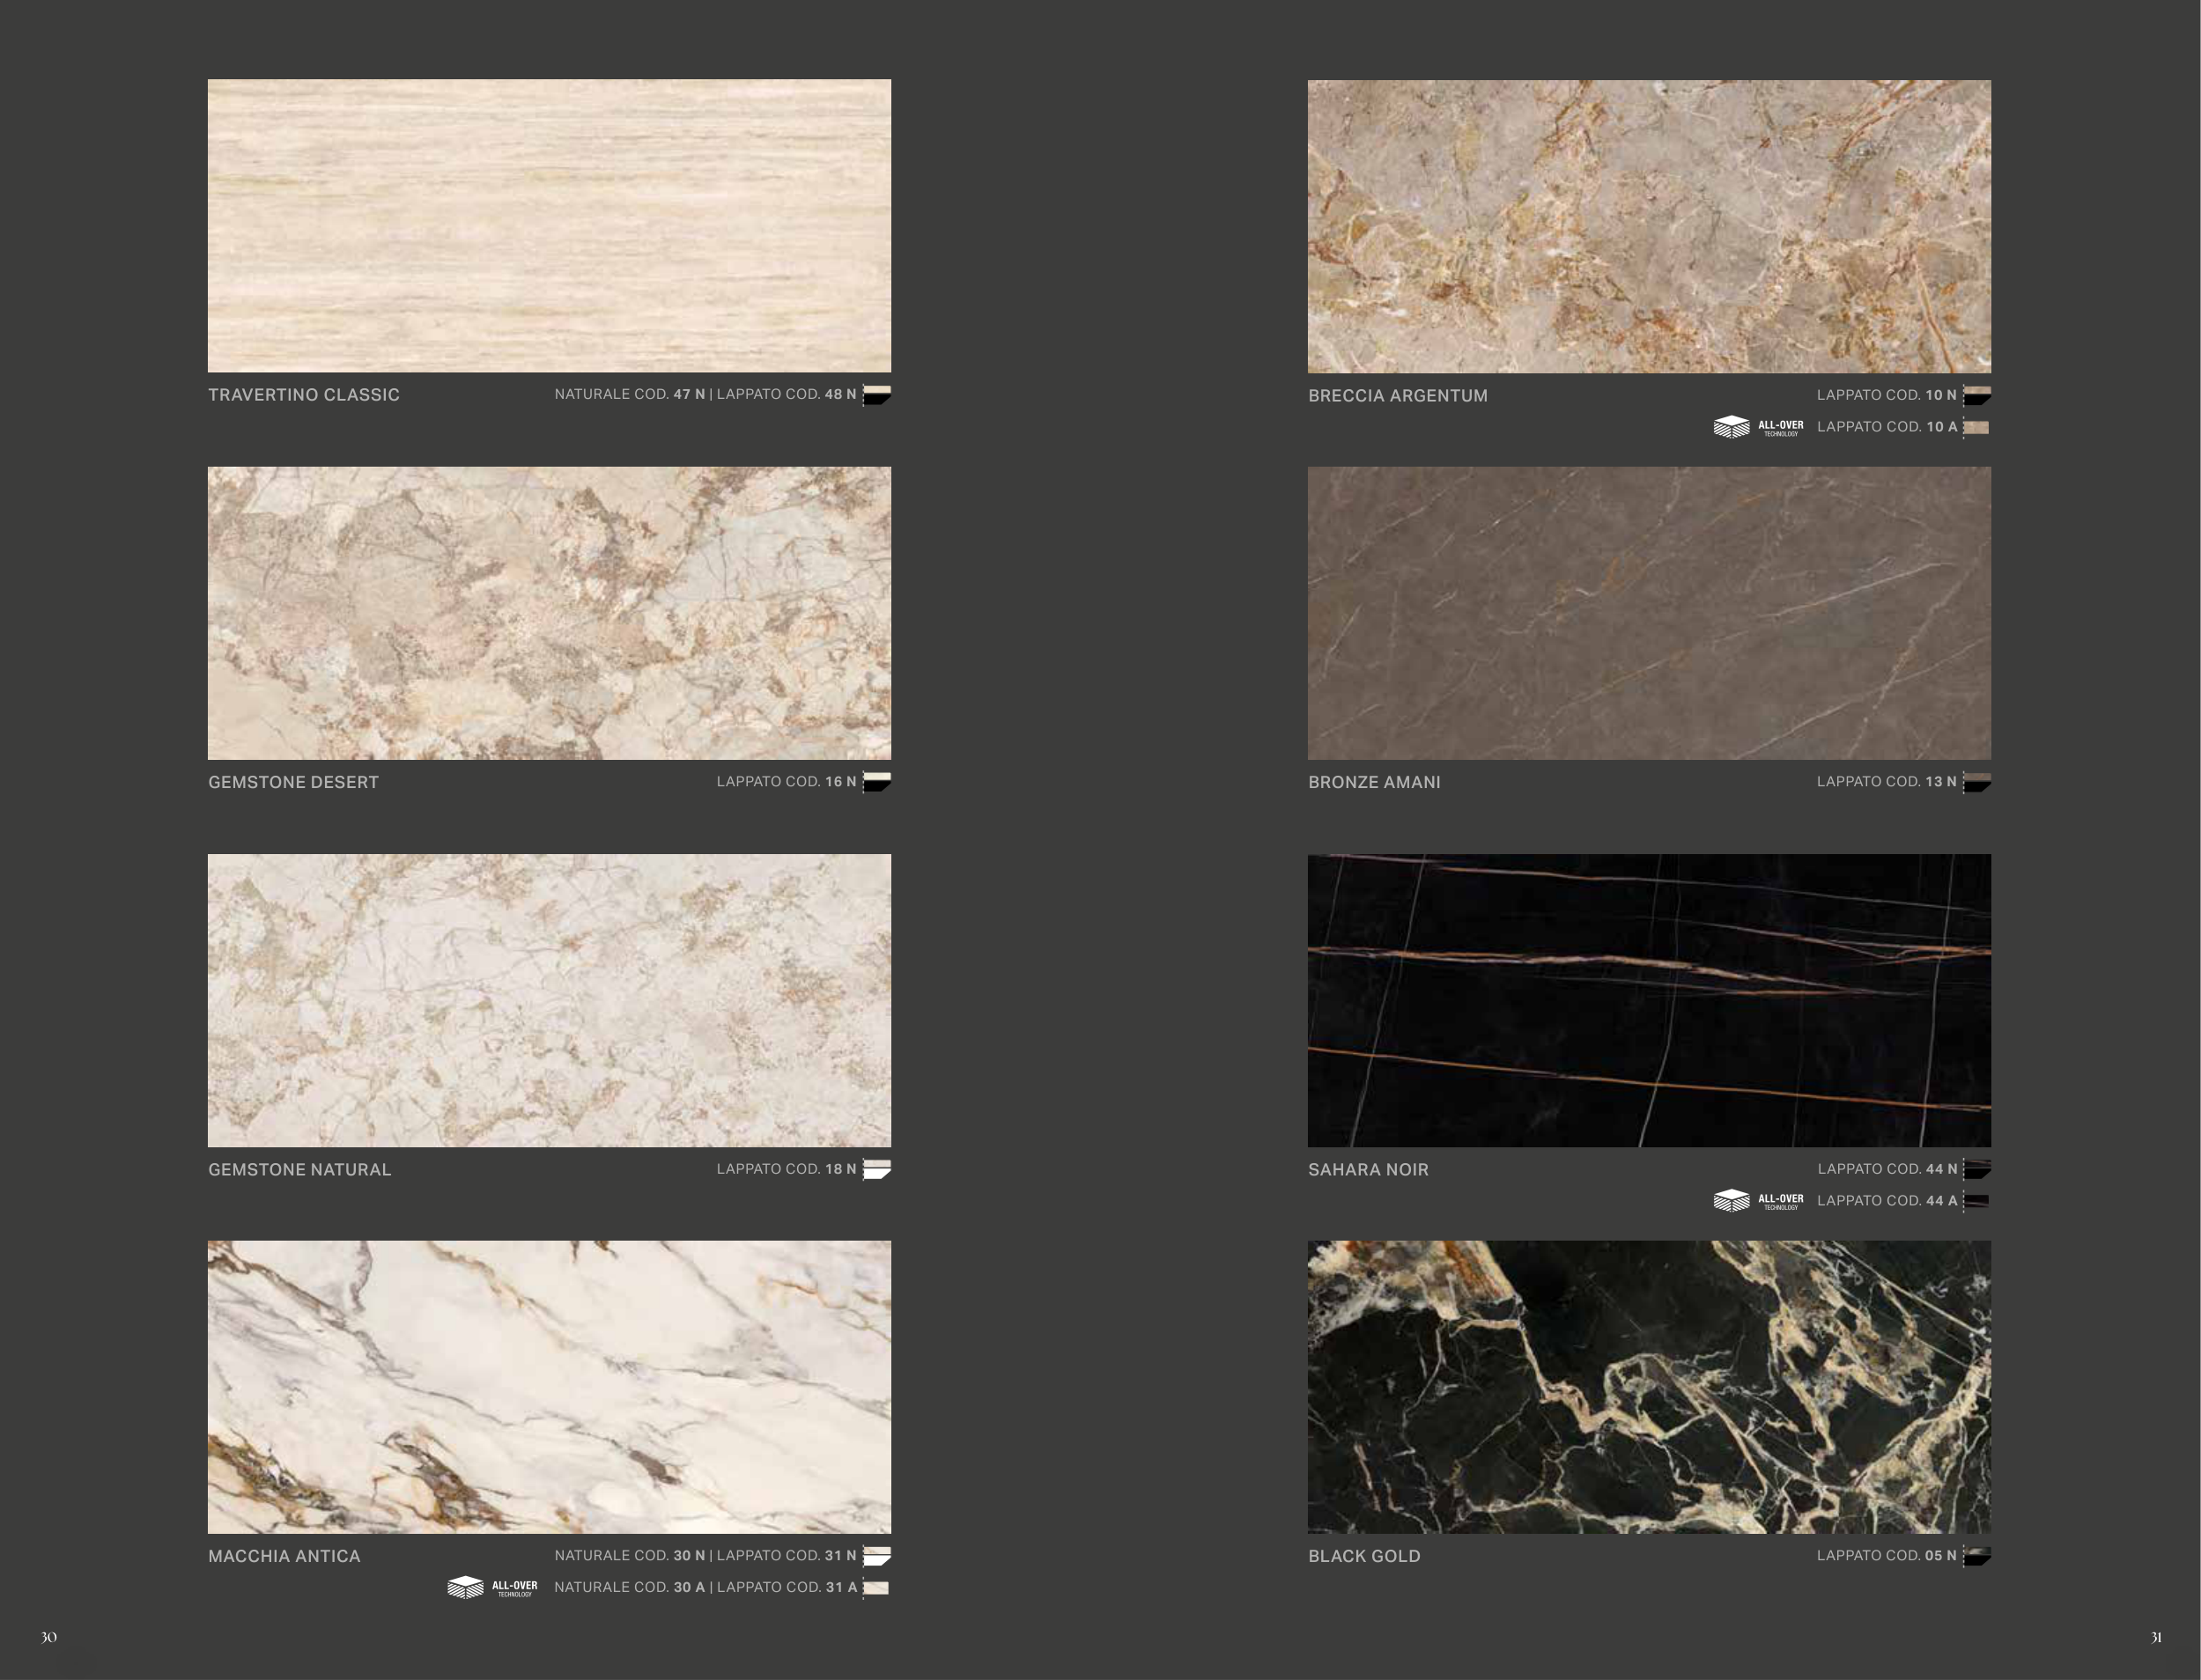Open the Macchia Antica marble image
The height and width of the screenshot is (1680, 2201).
[x=549, y=1386]
